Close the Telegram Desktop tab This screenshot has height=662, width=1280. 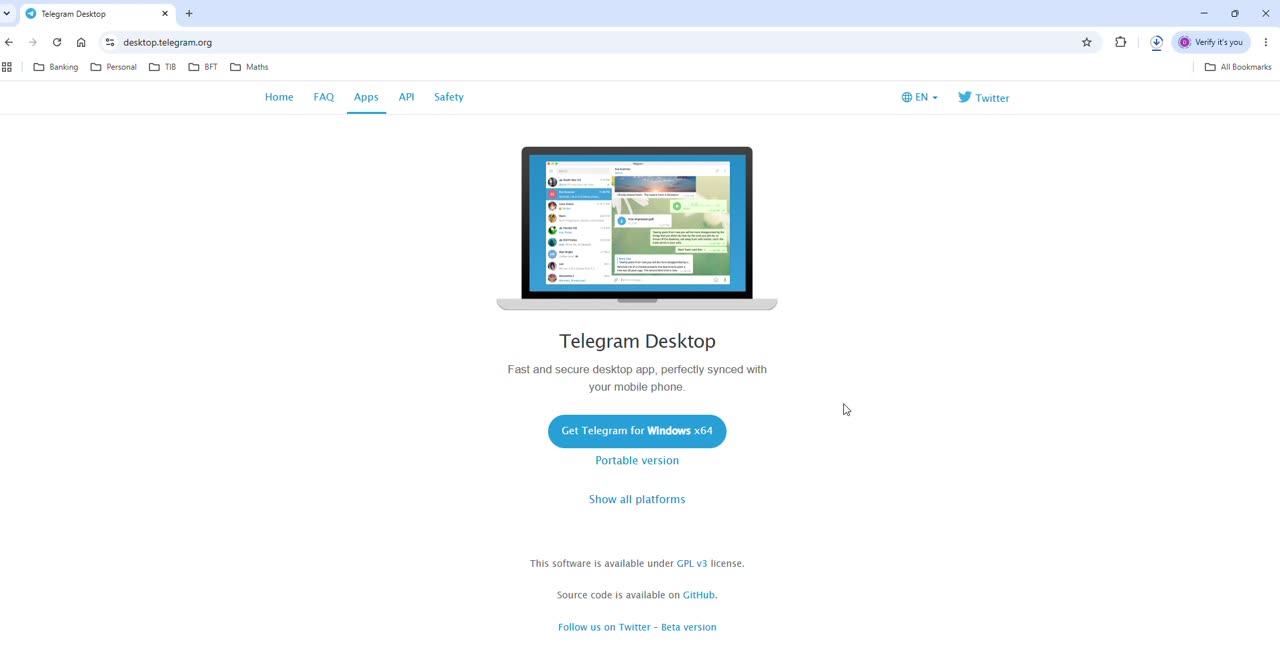(165, 14)
